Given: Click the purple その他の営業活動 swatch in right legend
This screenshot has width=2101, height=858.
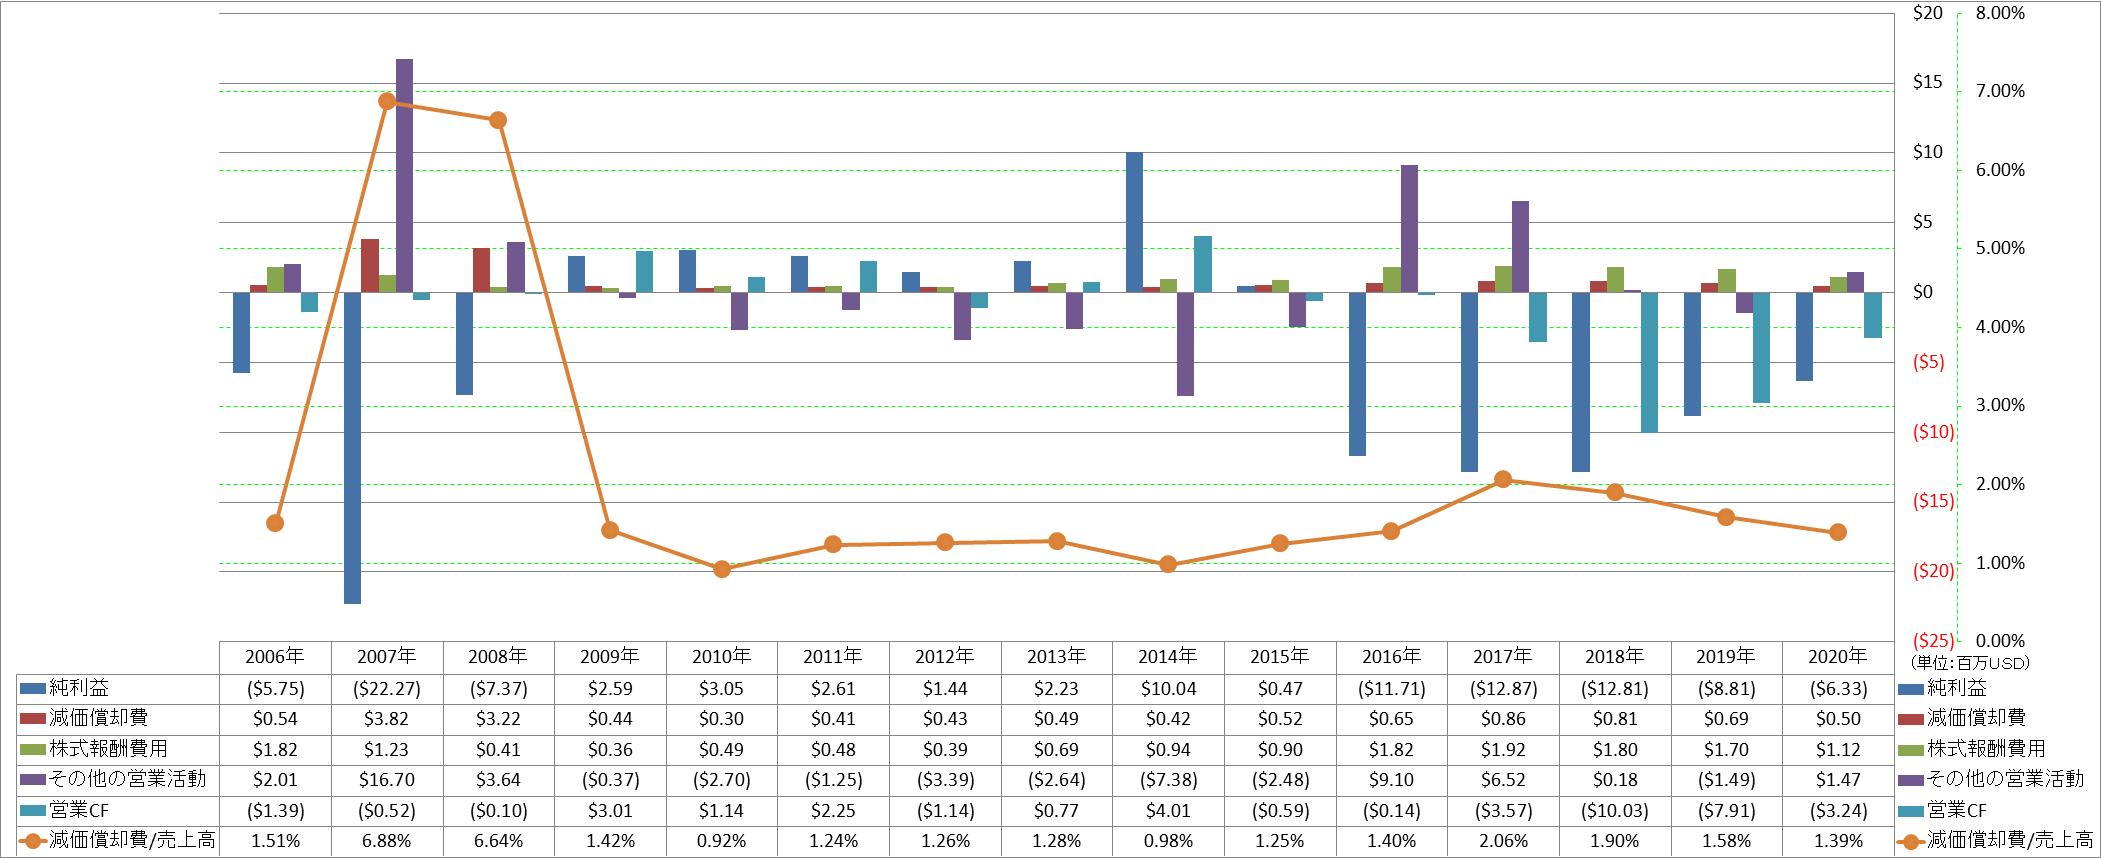Looking at the screenshot, I should click(1910, 779).
